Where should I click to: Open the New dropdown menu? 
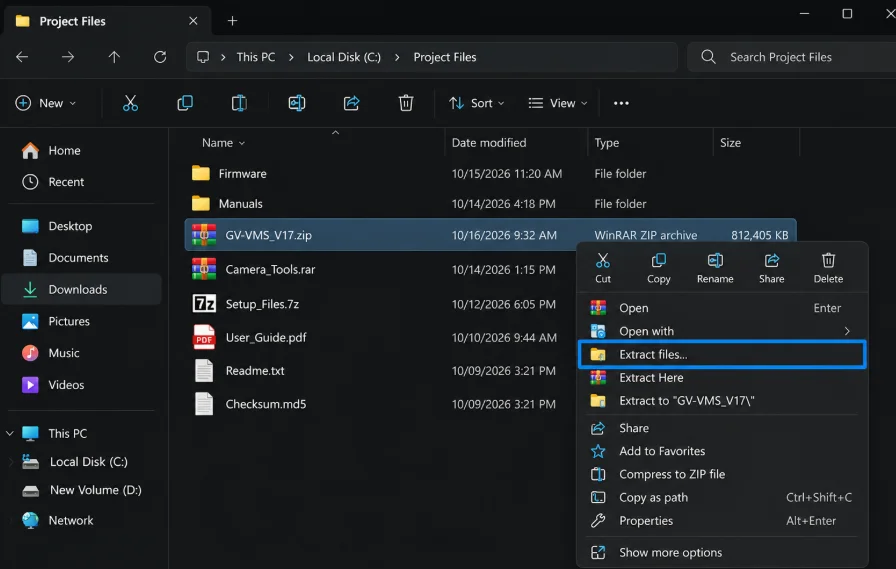[x=46, y=103]
